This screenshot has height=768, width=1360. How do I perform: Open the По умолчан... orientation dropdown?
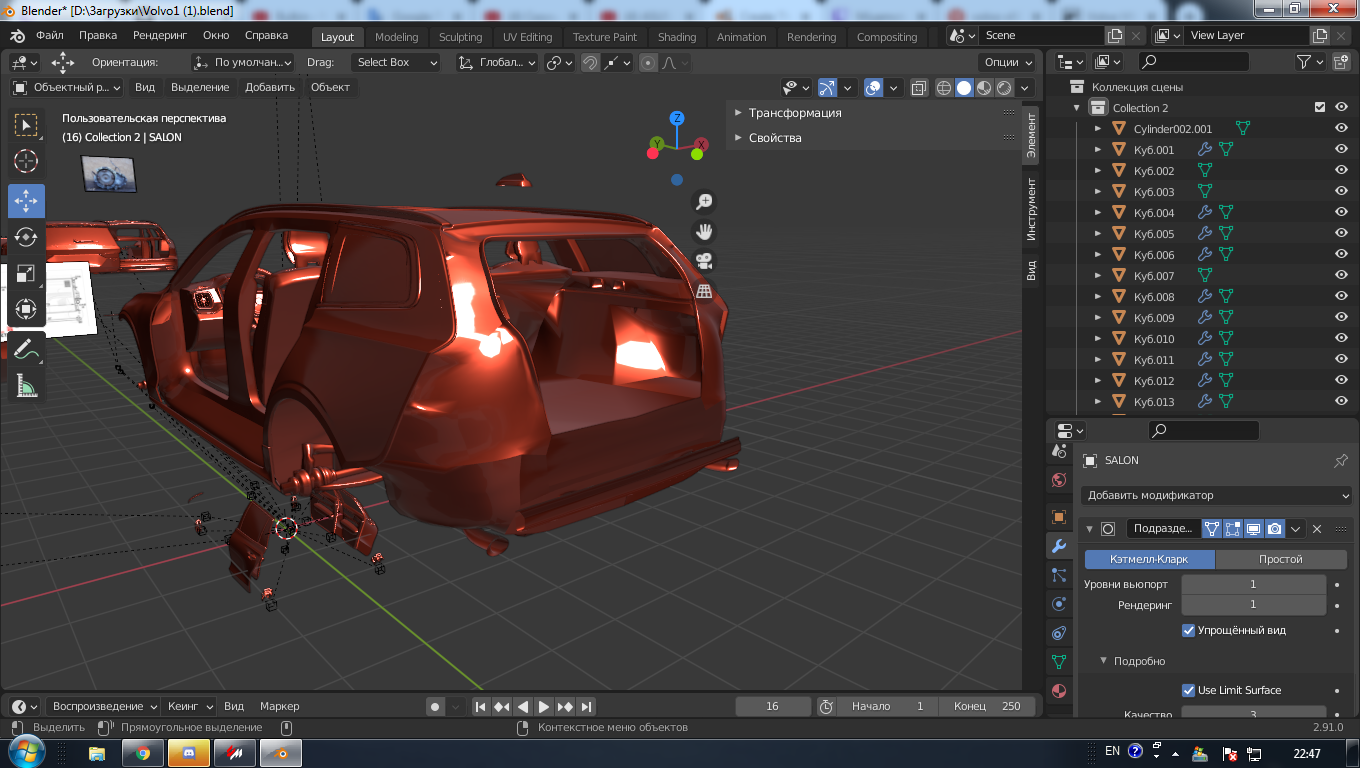(x=243, y=63)
